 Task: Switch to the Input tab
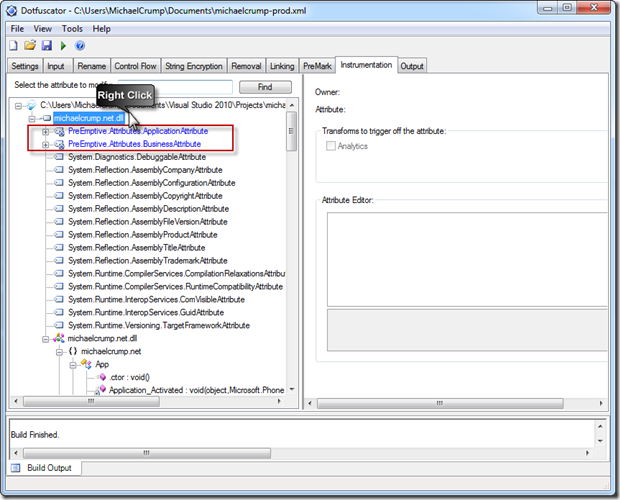56,66
